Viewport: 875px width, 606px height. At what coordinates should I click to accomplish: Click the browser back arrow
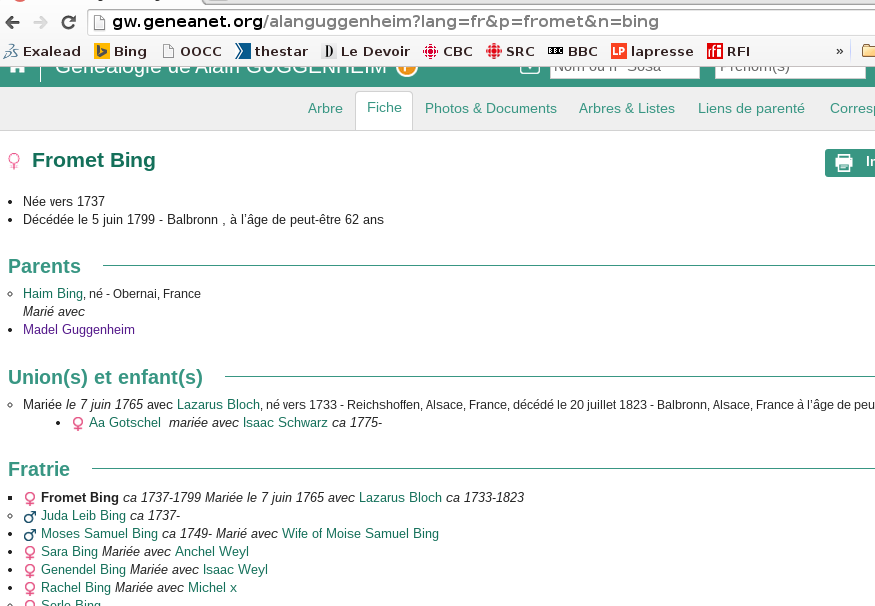point(13,22)
